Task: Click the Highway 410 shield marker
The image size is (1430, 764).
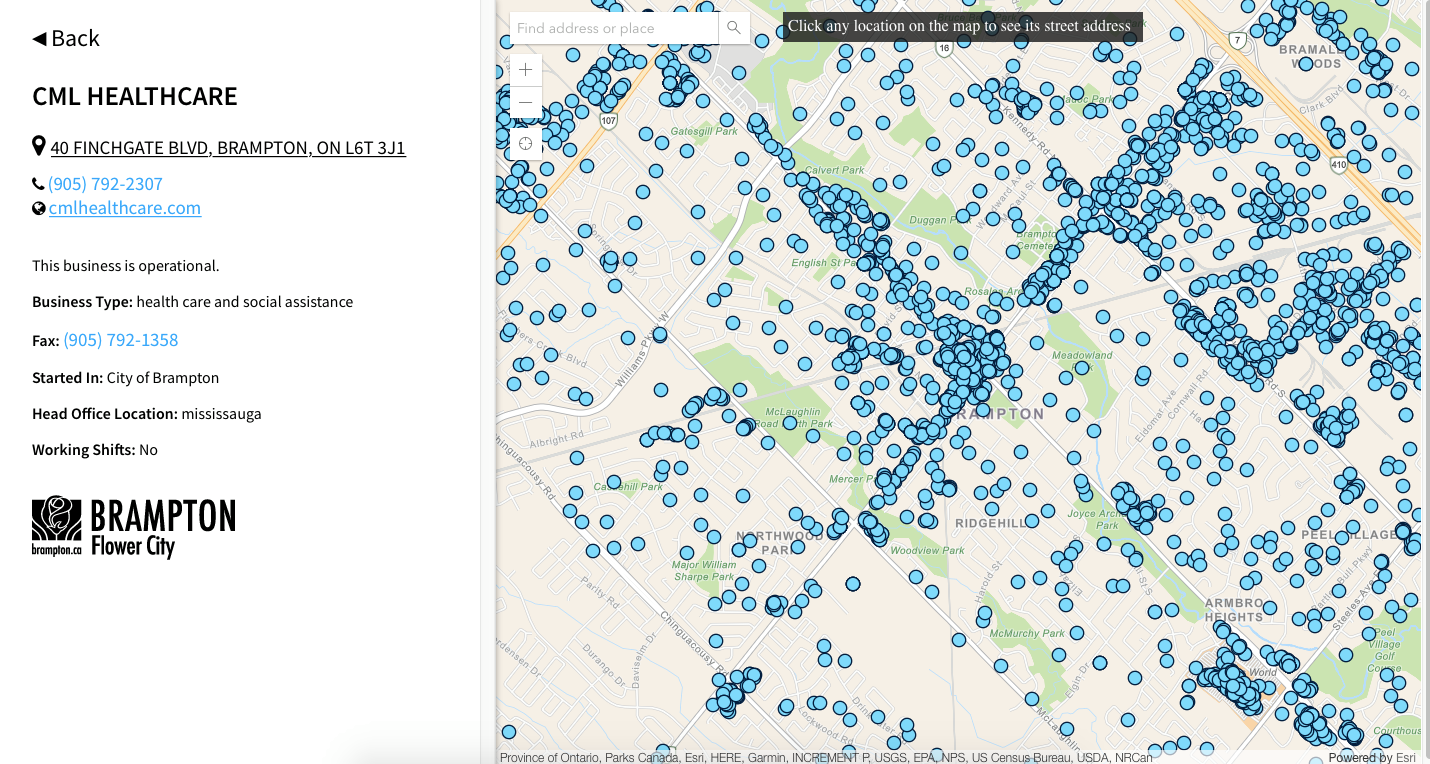Action: point(1339,163)
